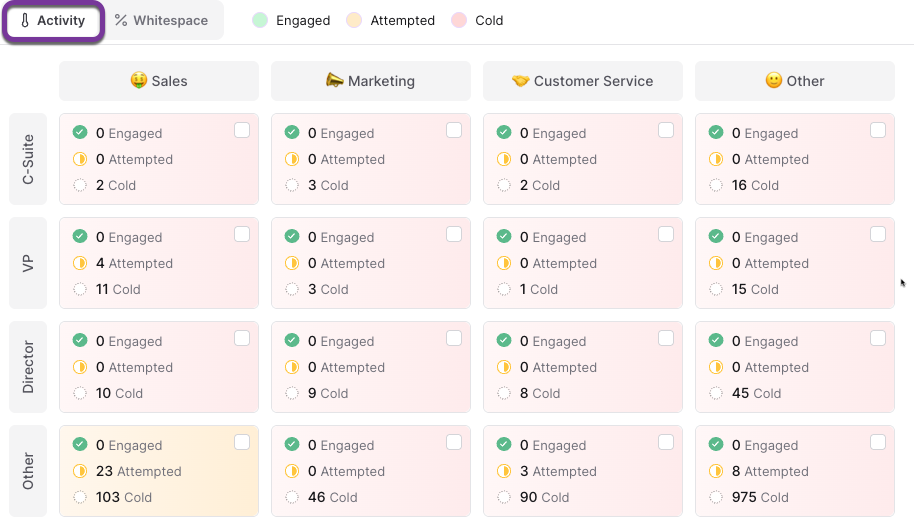Click the smiley icon on Other column header
The width and height of the screenshot is (914, 530).
click(774, 80)
